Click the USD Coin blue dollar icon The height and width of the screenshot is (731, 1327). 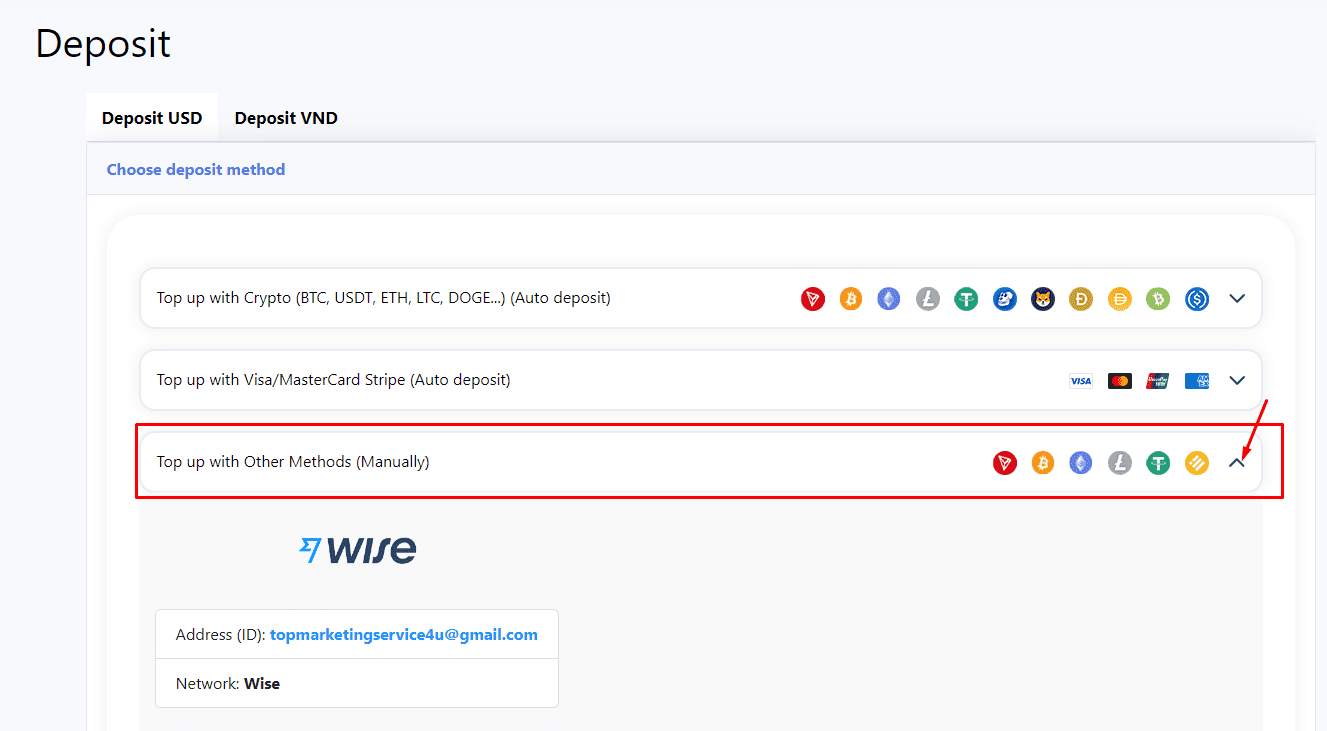coord(1197,298)
